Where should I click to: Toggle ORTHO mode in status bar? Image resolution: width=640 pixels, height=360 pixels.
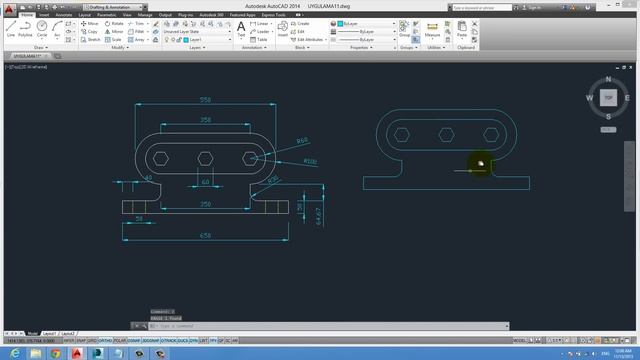(105, 340)
